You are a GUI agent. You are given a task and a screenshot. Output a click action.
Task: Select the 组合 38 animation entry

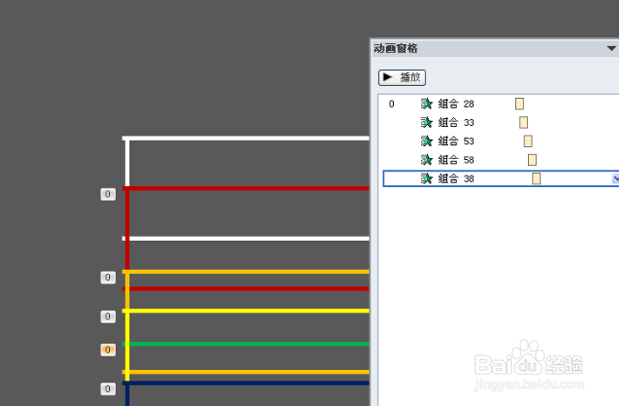[501, 179]
